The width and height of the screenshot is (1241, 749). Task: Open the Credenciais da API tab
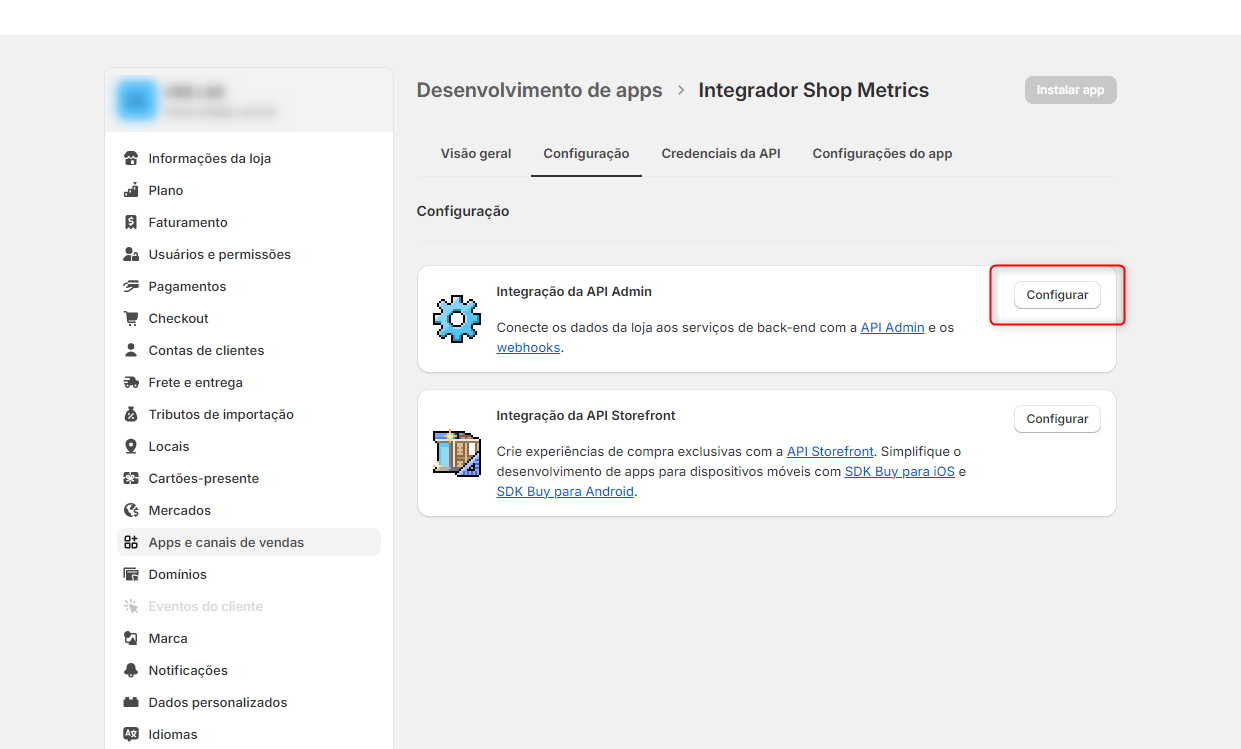point(720,154)
